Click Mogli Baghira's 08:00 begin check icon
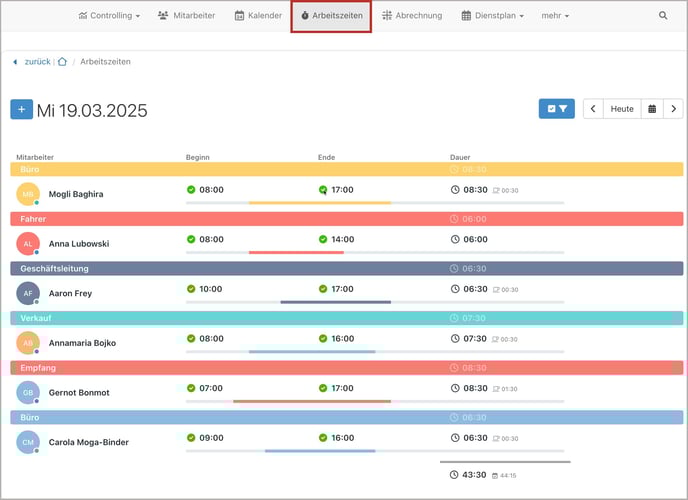688x500 pixels. click(x=191, y=189)
